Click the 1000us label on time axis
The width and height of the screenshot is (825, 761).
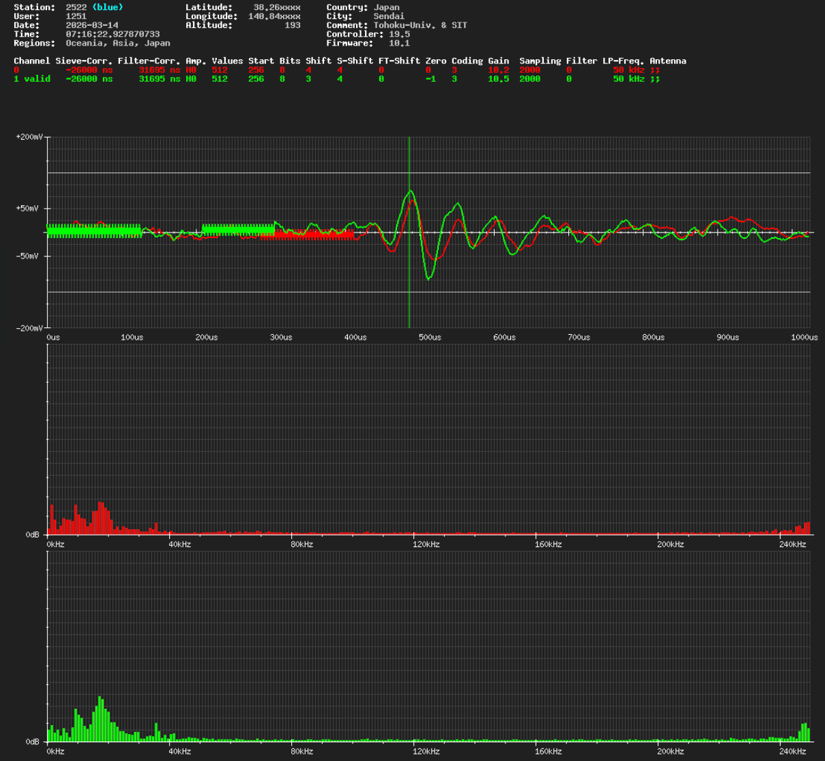click(806, 338)
